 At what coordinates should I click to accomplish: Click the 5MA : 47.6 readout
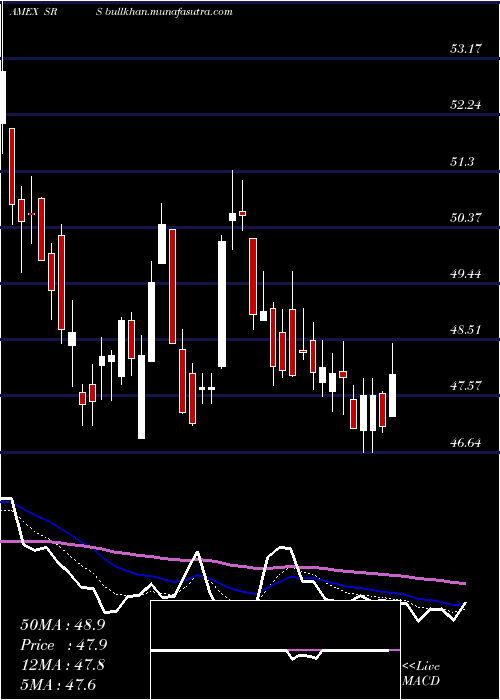58,684
